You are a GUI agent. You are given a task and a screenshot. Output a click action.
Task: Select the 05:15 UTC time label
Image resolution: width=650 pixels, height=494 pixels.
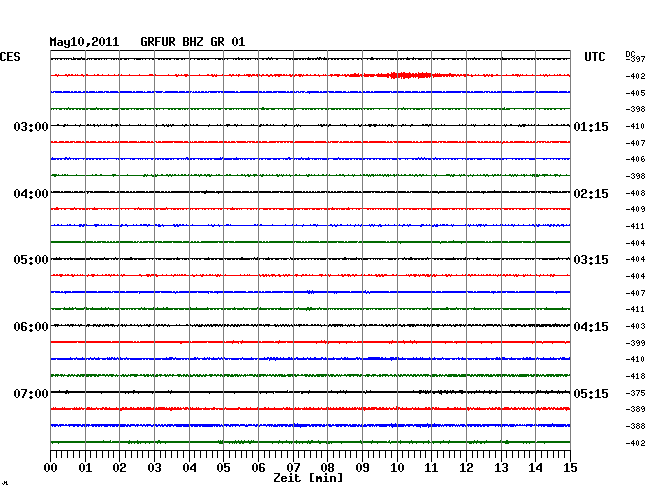pyautogui.click(x=591, y=393)
